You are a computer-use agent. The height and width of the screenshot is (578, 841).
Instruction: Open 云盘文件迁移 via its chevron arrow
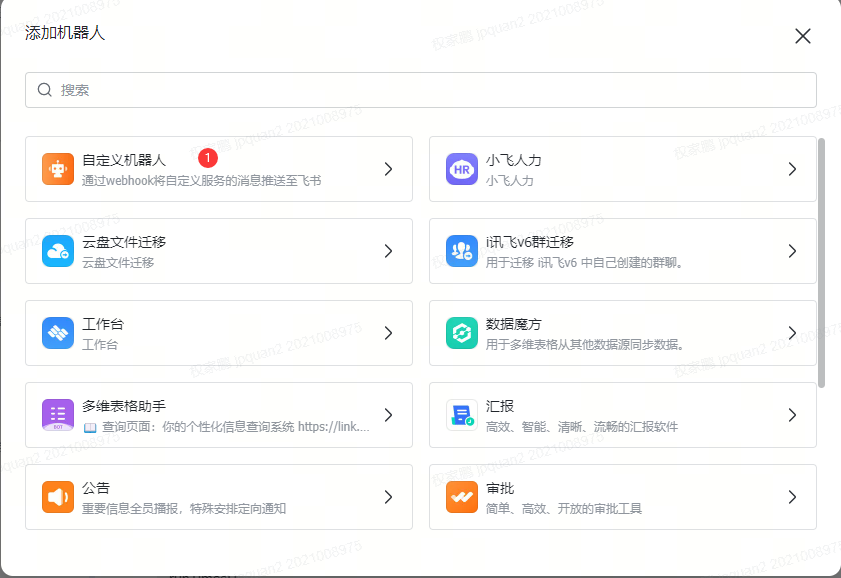click(x=388, y=251)
